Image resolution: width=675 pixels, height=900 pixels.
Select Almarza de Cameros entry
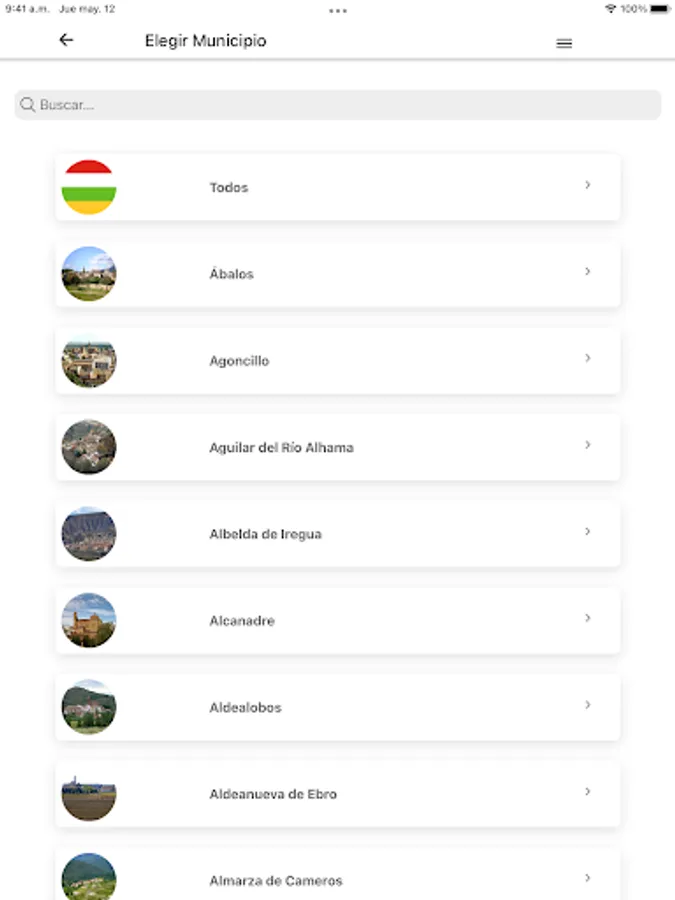coord(338,875)
